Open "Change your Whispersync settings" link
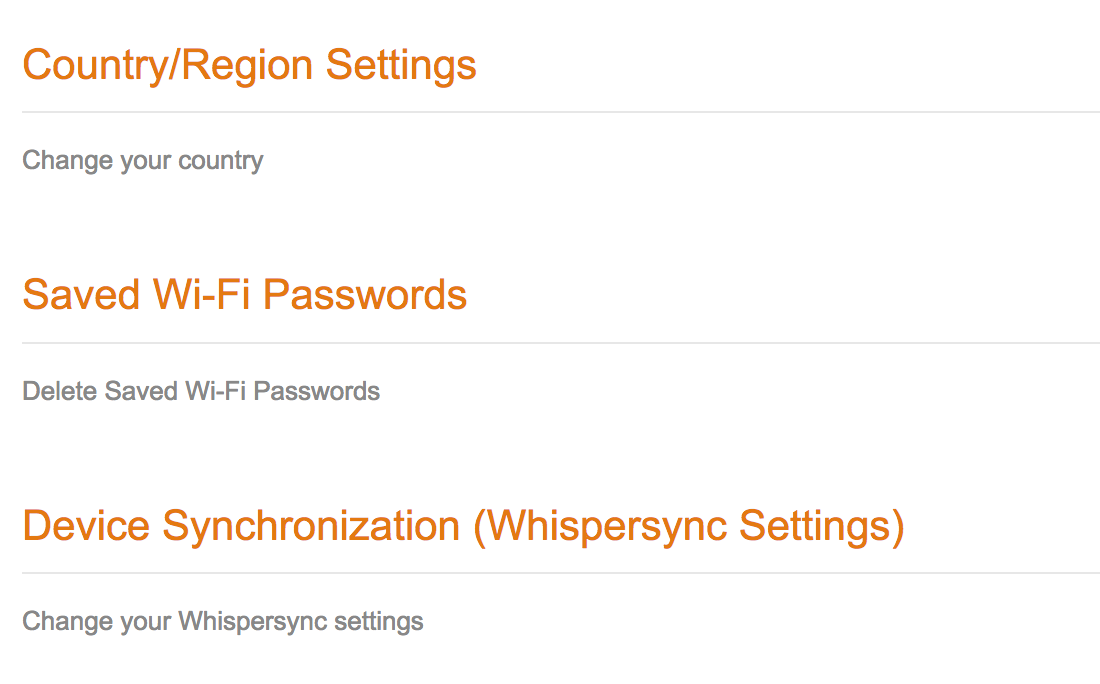The image size is (1100, 684). [222, 621]
